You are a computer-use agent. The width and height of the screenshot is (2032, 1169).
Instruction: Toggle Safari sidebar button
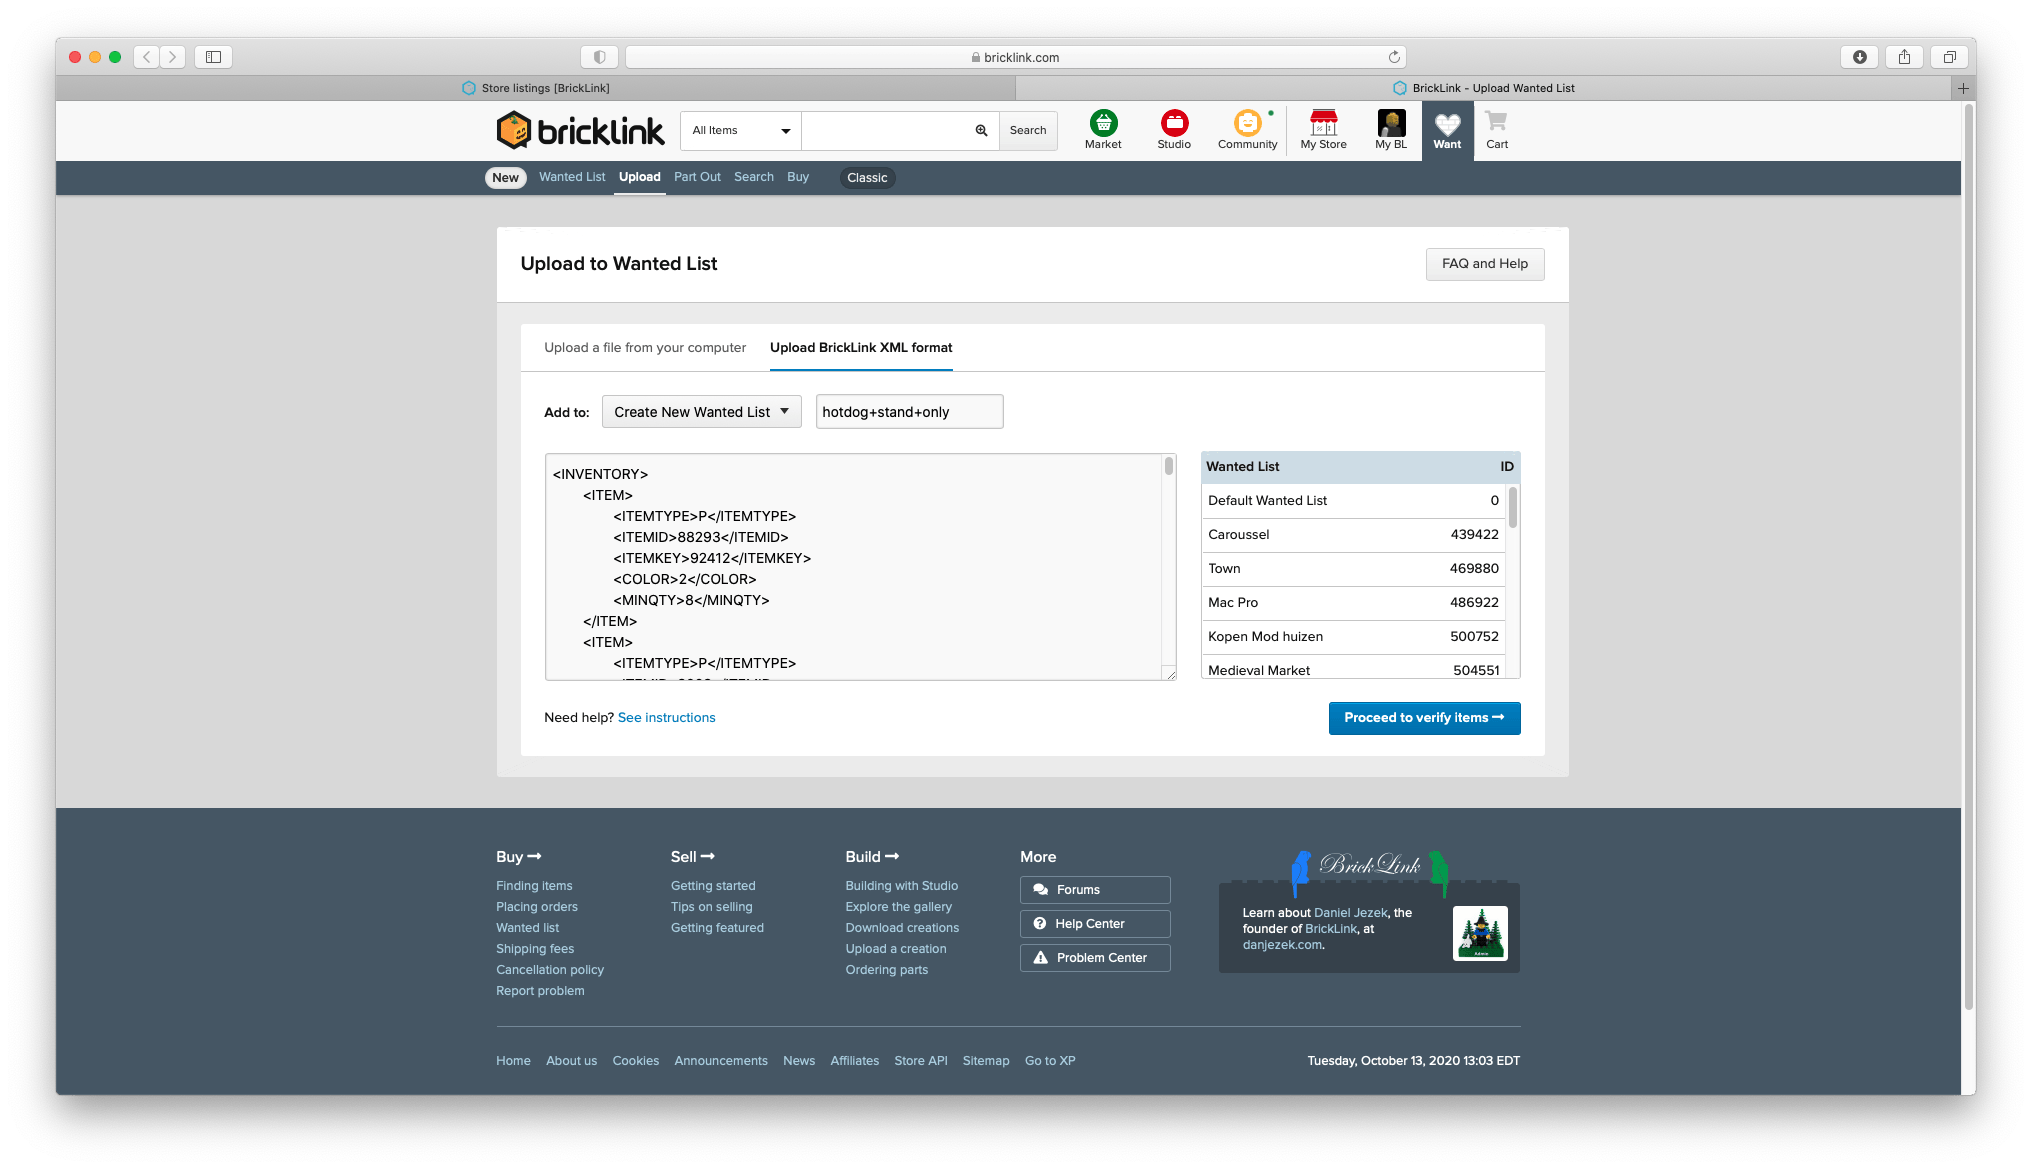click(213, 57)
